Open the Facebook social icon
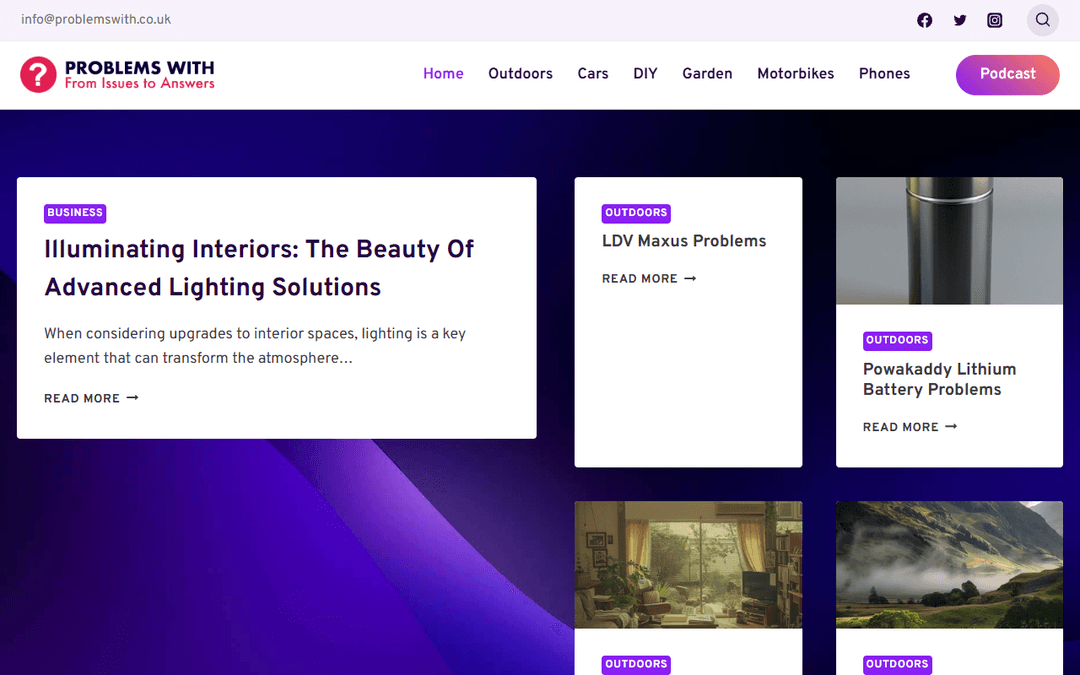The height and width of the screenshot is (675, 1080). [924, 20]
